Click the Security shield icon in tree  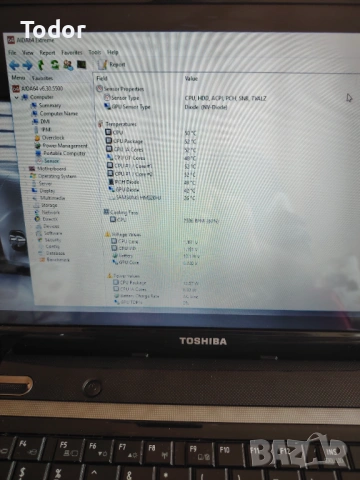pyautogui.click(x=40, y=240)
